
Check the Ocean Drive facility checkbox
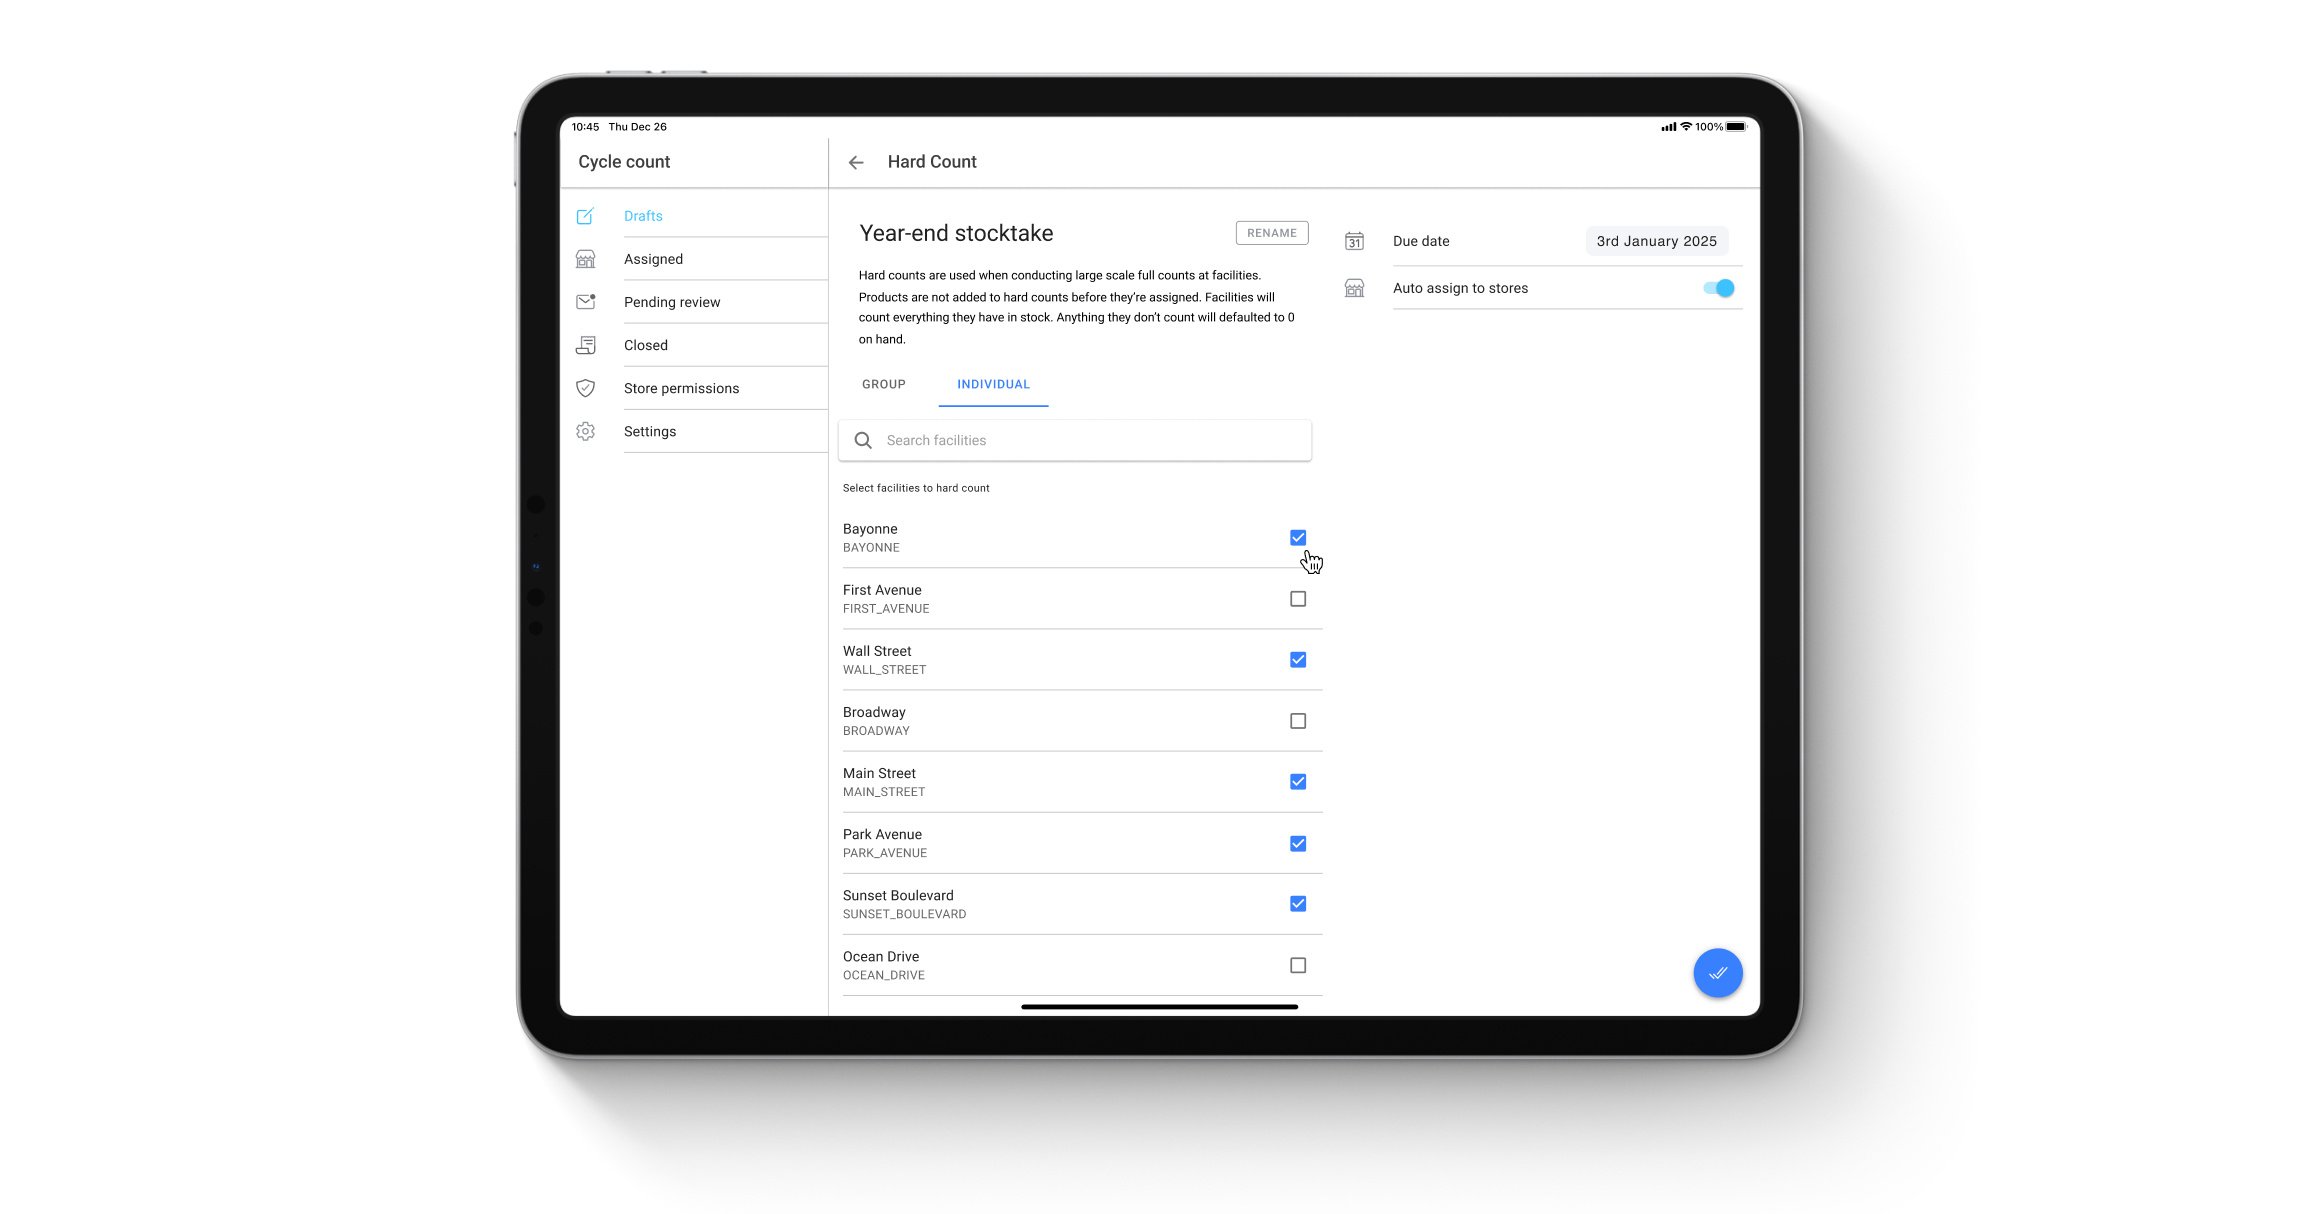(x=1298, y=965)
